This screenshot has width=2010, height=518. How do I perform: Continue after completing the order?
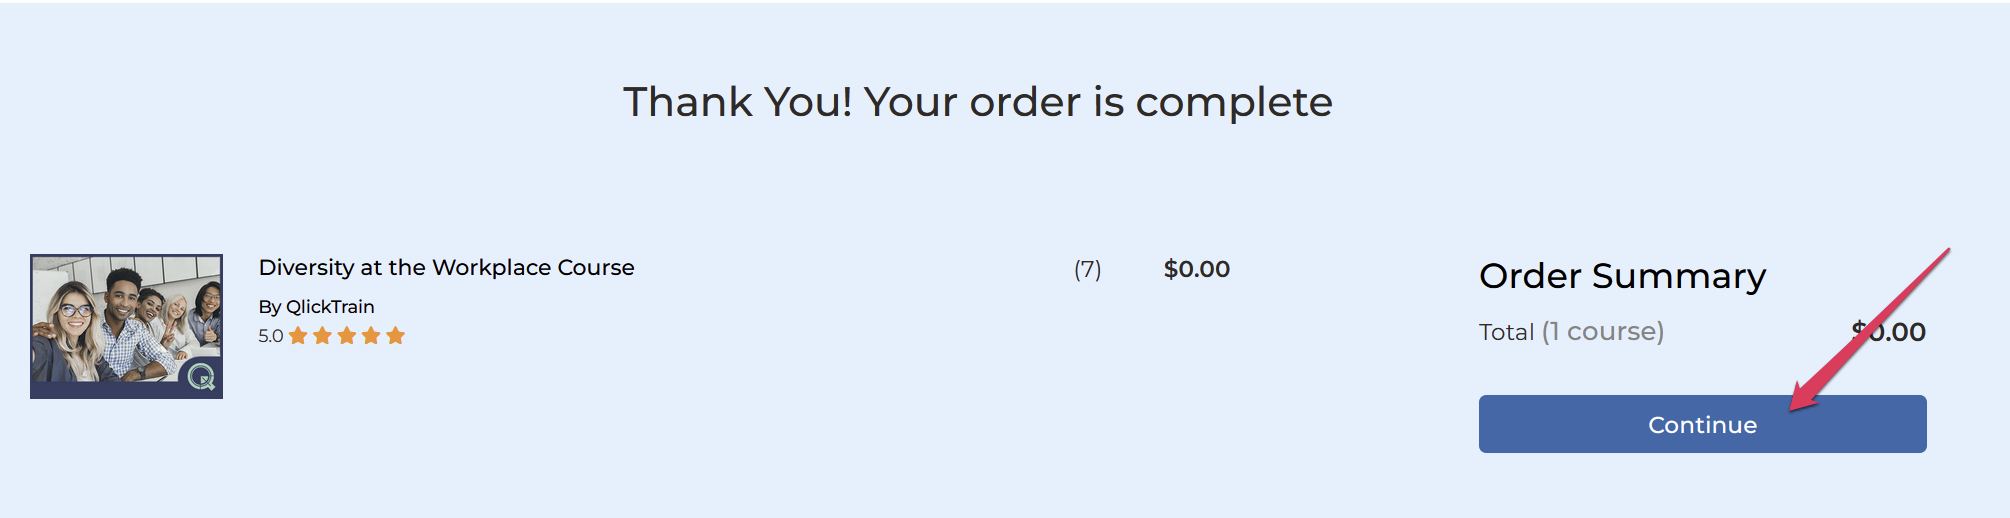(x=1702, y=424)
